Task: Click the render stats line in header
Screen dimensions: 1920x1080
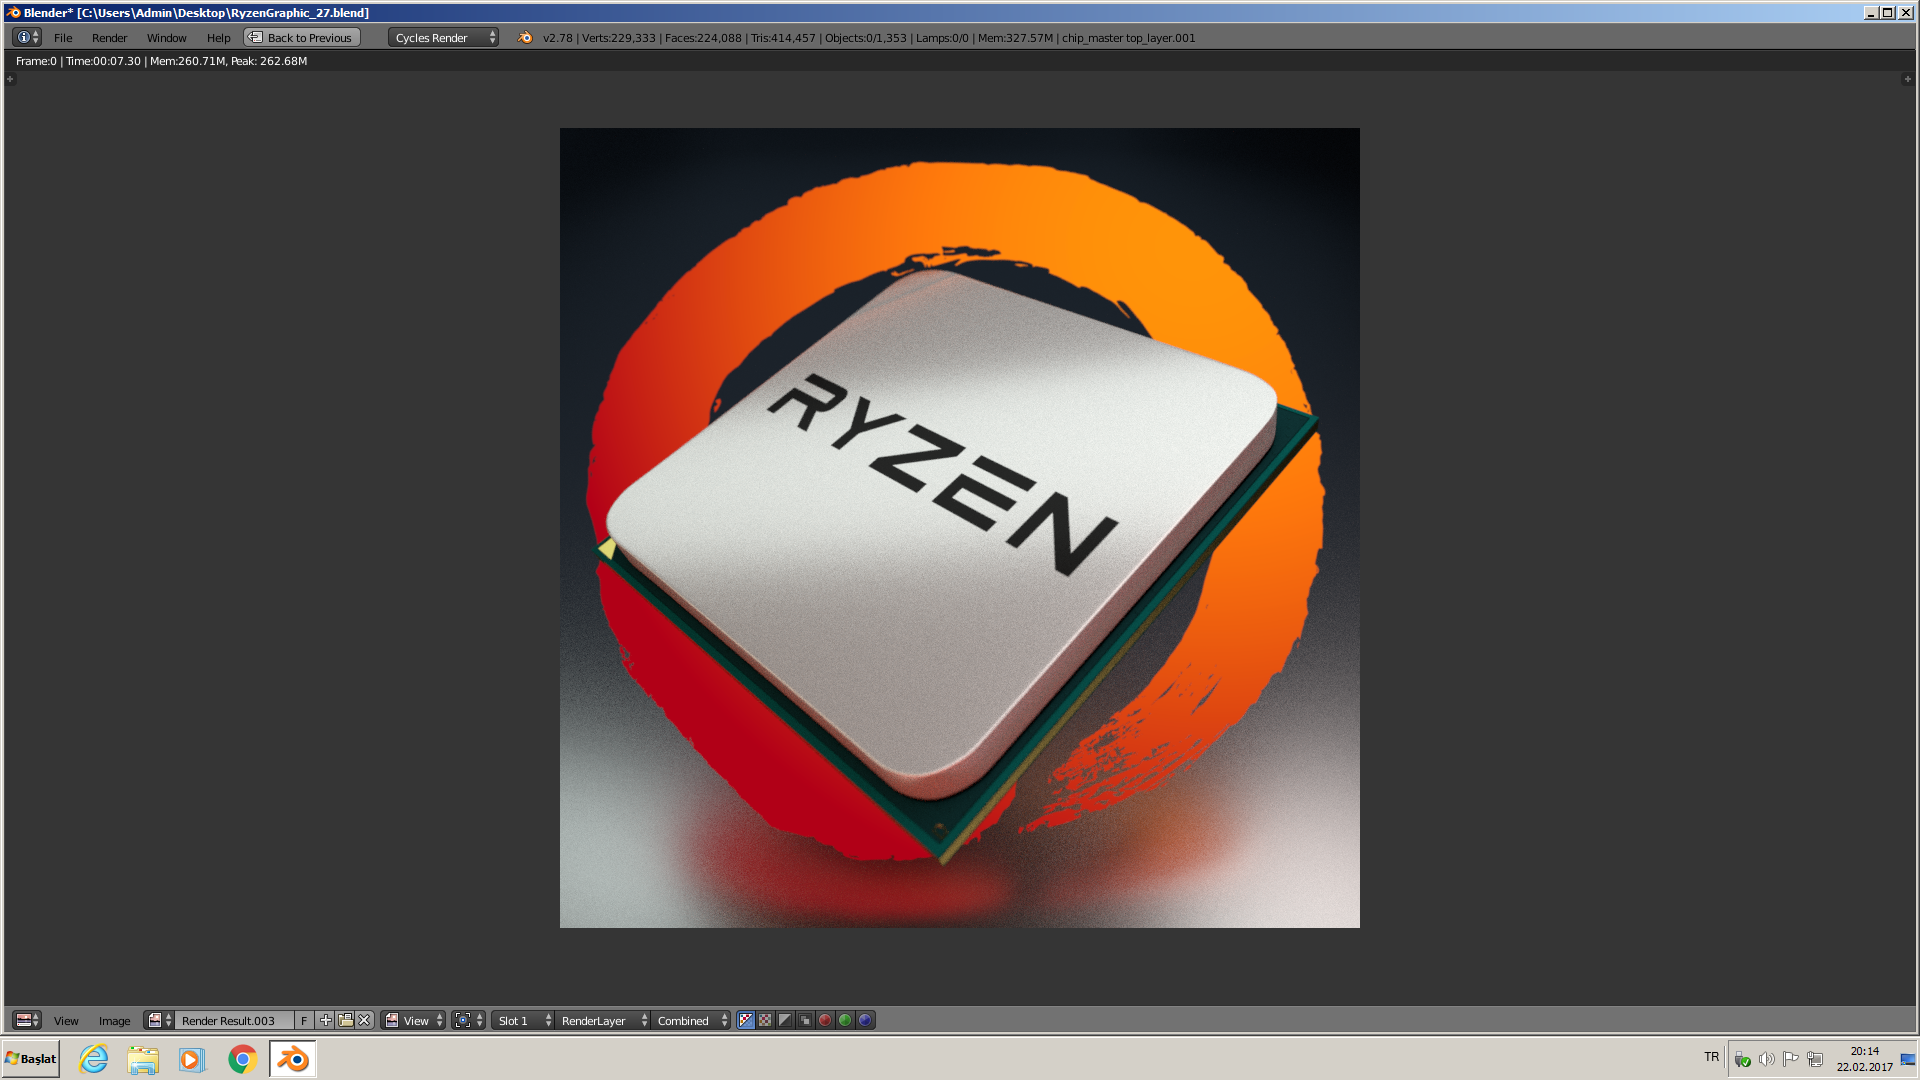Action: pyautogui.click(x=869, y=38)
